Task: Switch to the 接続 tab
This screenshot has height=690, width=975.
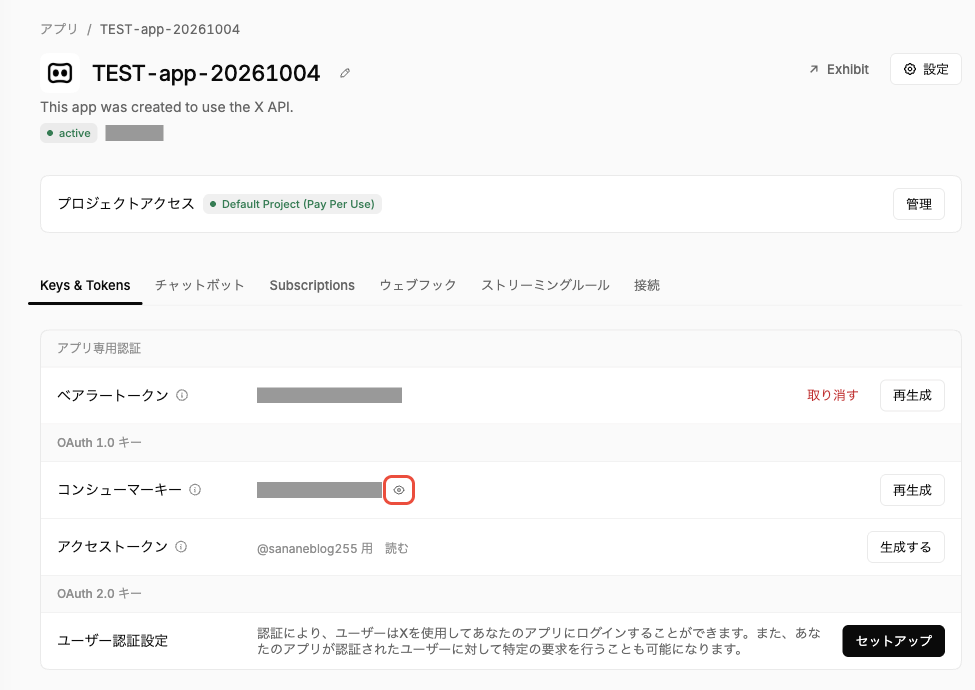Action: 647,285
